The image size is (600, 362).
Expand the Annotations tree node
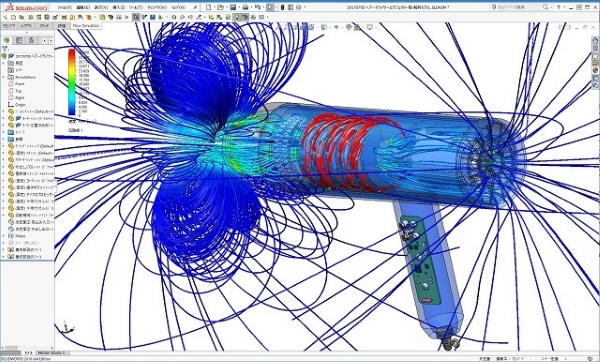click(3, 77)
